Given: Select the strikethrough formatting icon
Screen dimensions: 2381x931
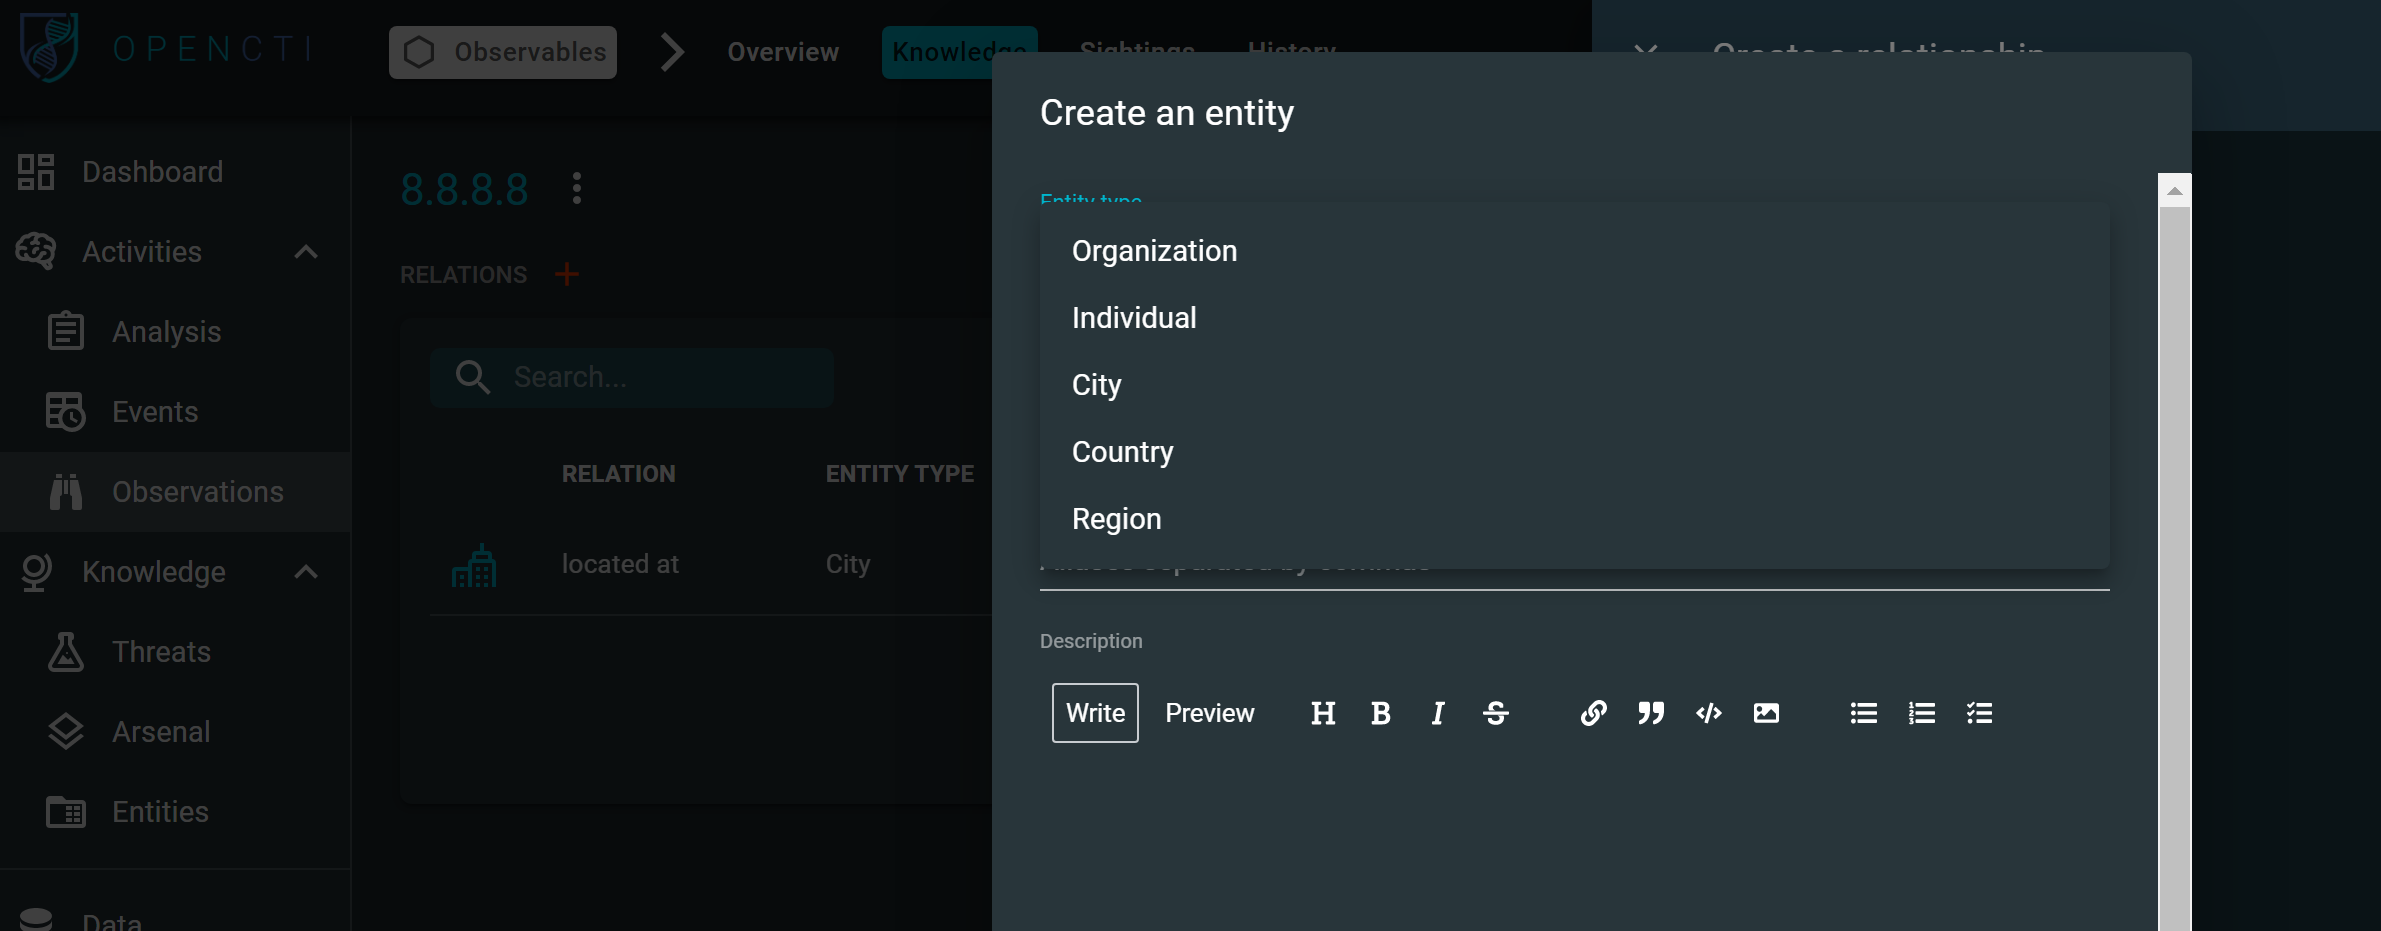Looking at the screenshot, I should [1495, 713].
